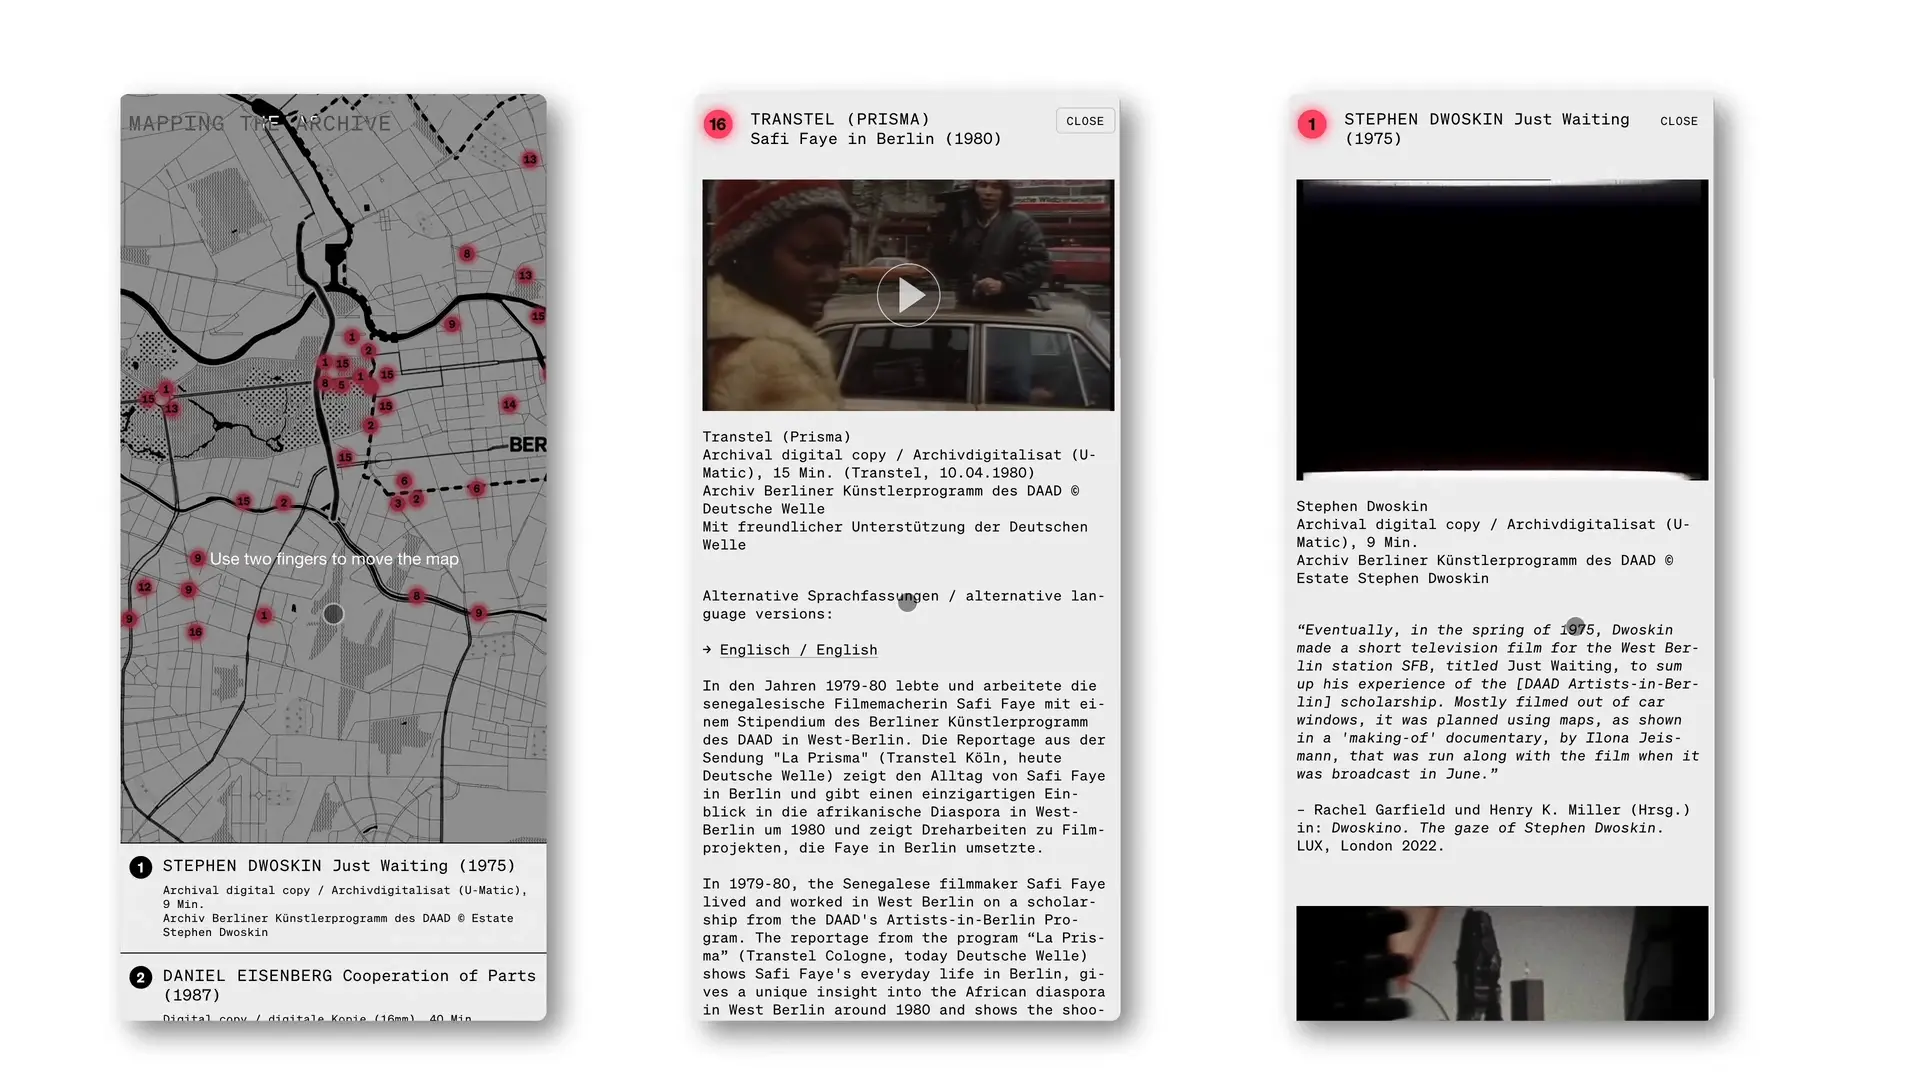
Task: Select map marker number 16
Action: (x=195, y=631)
